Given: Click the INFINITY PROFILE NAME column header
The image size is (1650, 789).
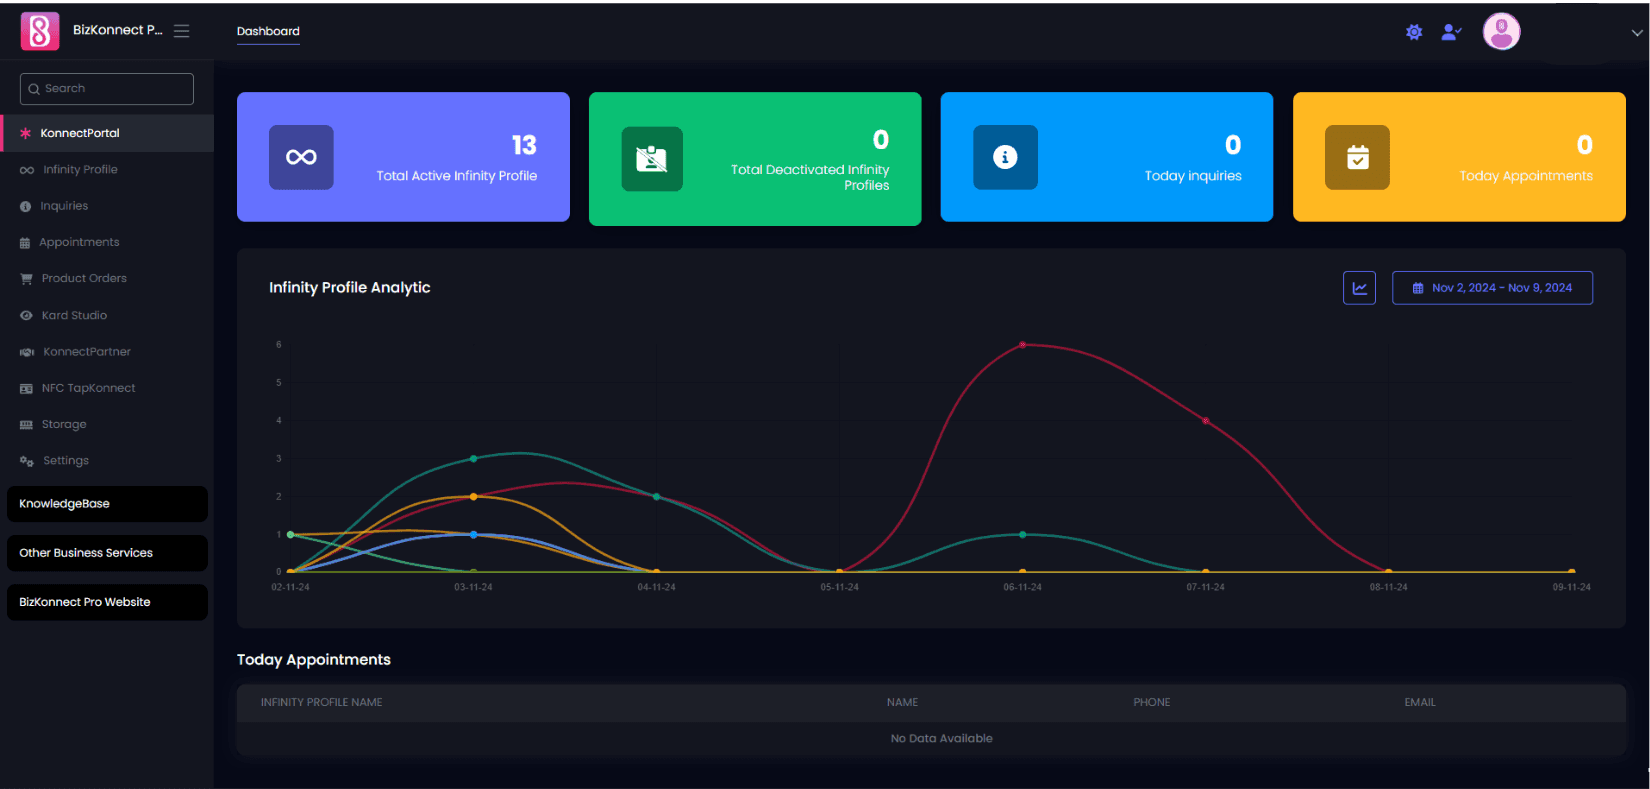Looking at the screenshot, I should 322,703.
